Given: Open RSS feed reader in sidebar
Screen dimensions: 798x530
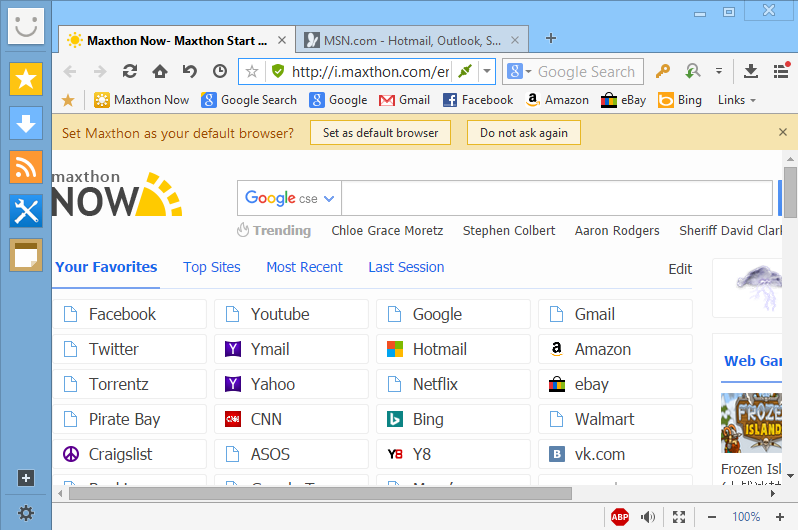Looking at the screenshot, I should click(26, 167).
